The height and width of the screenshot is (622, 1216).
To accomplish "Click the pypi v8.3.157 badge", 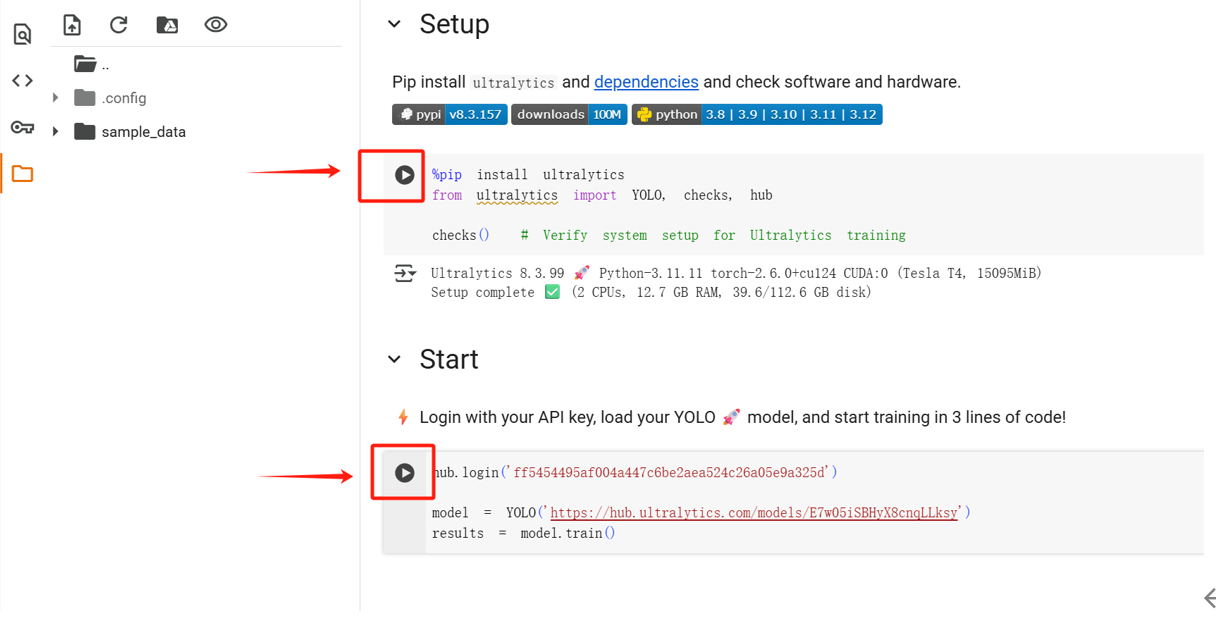I will [450, 115].
